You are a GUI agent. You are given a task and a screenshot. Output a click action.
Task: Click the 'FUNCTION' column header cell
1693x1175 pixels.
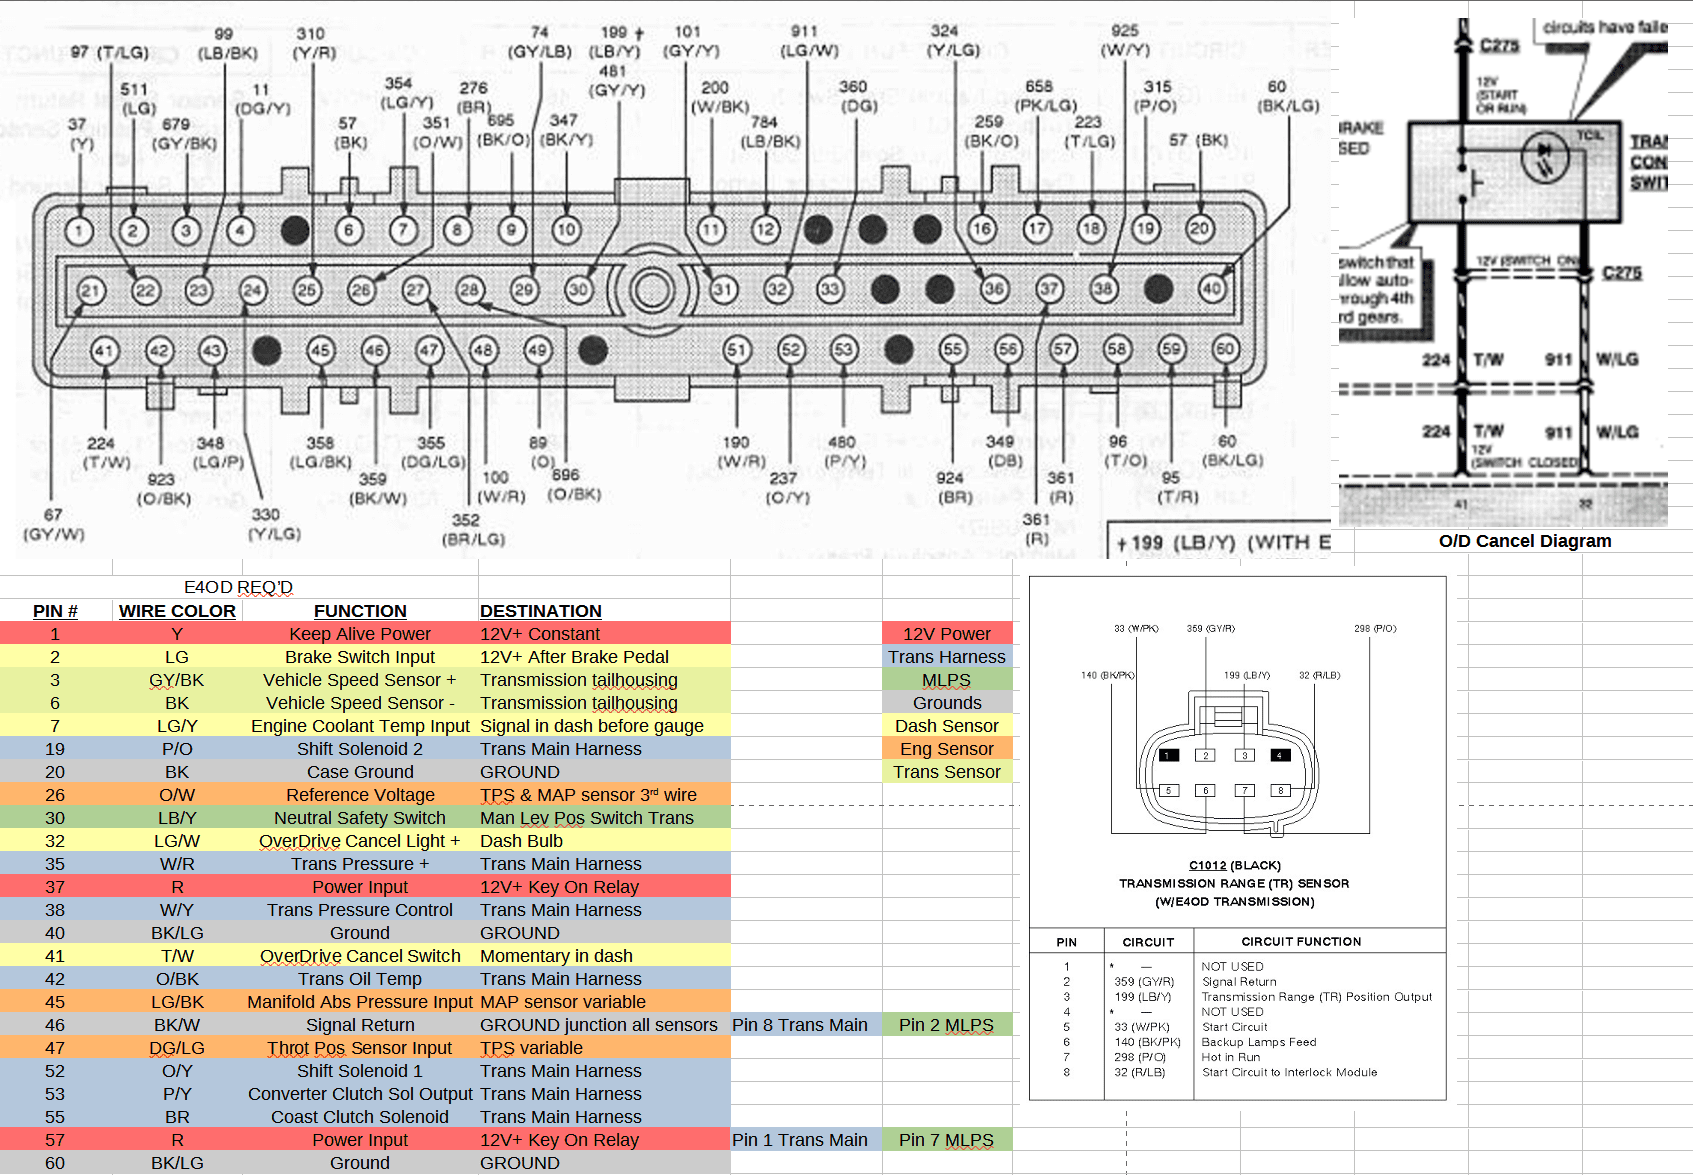(x=360, y=611)
